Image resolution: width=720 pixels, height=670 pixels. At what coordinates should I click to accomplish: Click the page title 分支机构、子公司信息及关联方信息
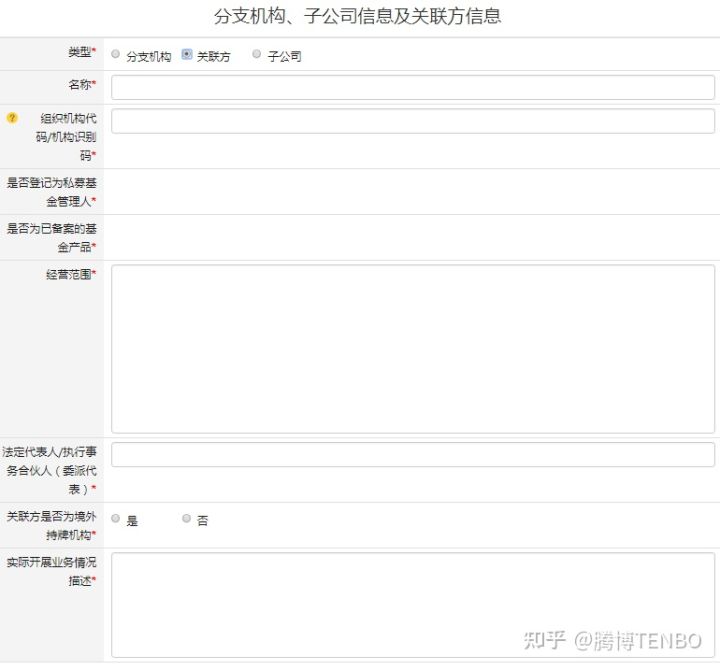pyautogui.click(x=358, y=16)
